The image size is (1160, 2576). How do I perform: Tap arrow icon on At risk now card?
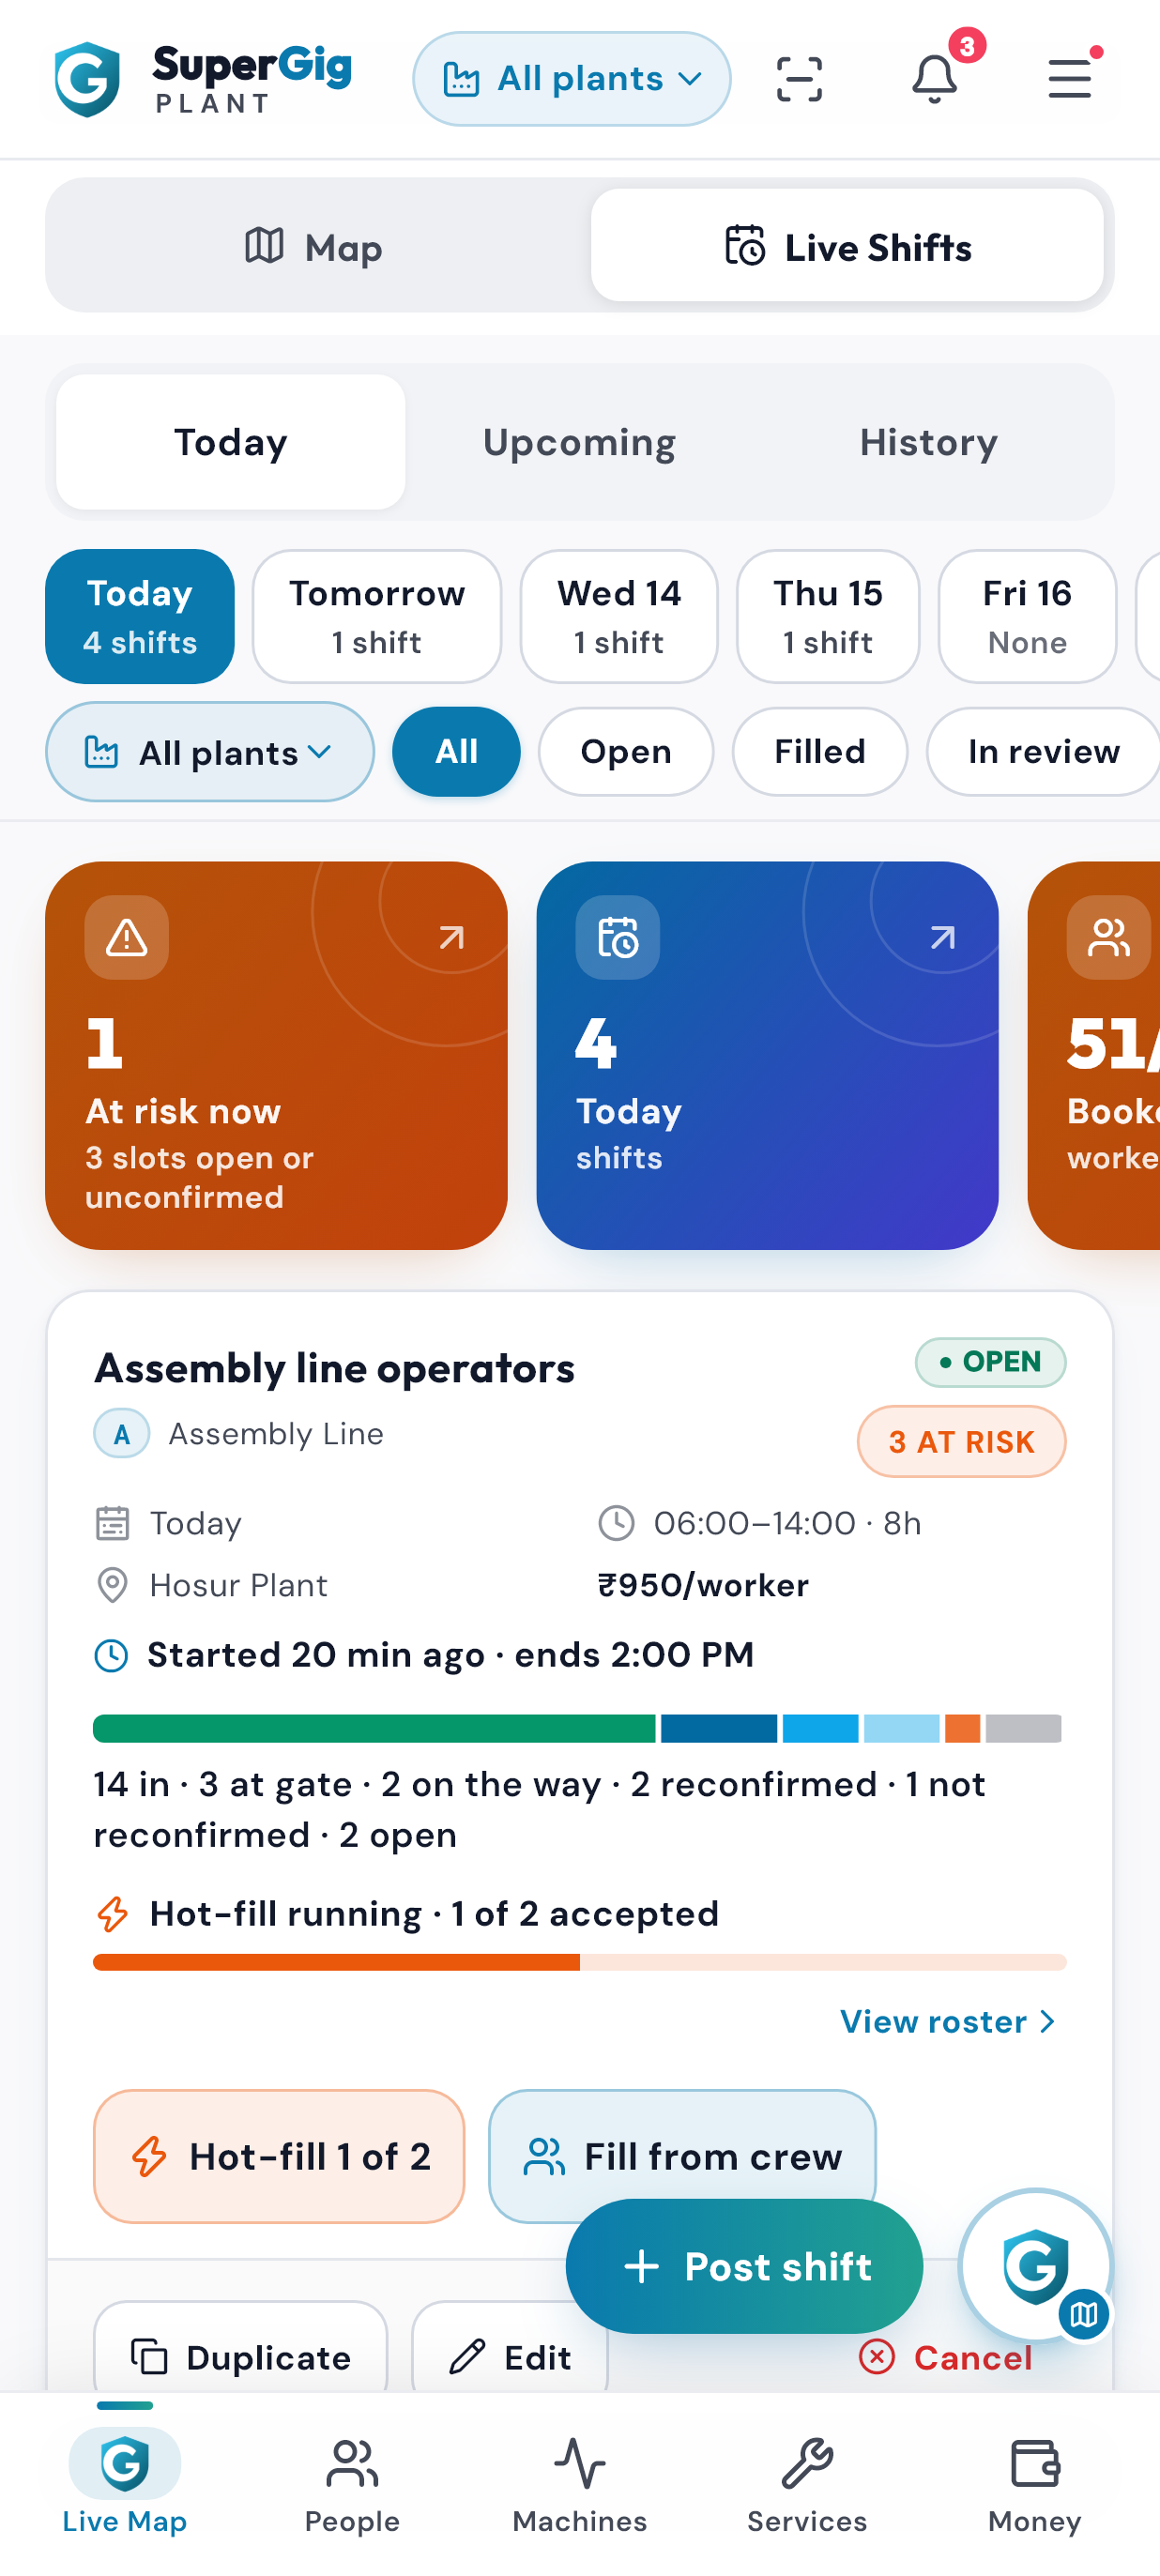[x=452, y=937]
